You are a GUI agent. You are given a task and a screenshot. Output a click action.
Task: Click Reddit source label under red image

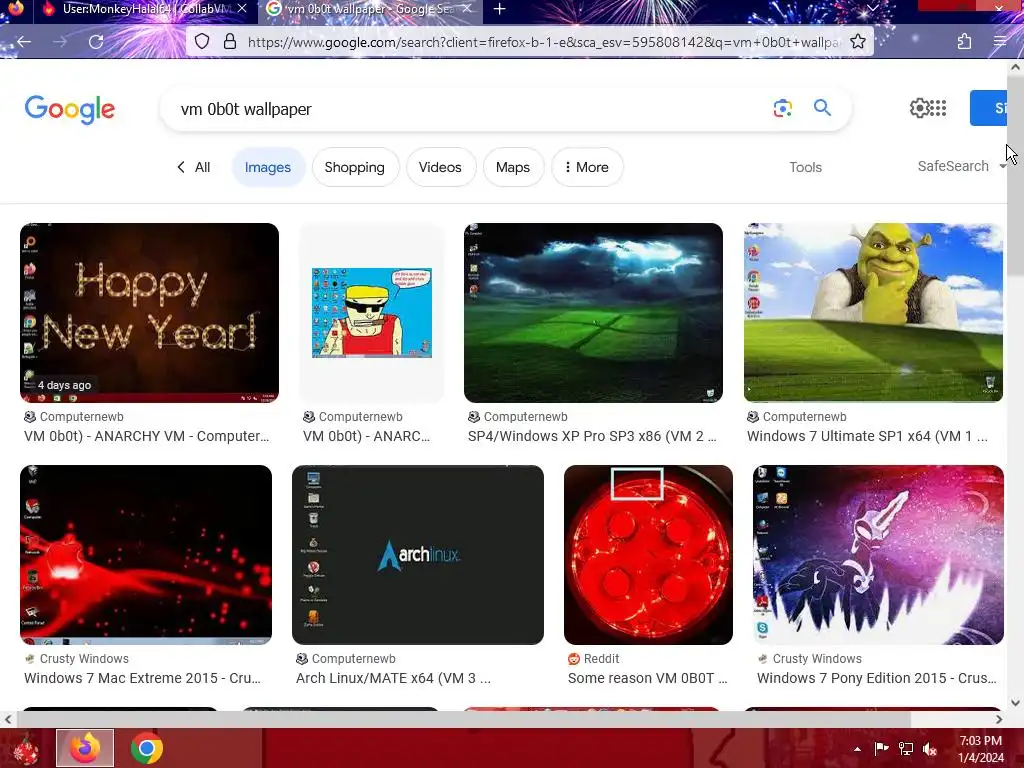tap(594, 659)
